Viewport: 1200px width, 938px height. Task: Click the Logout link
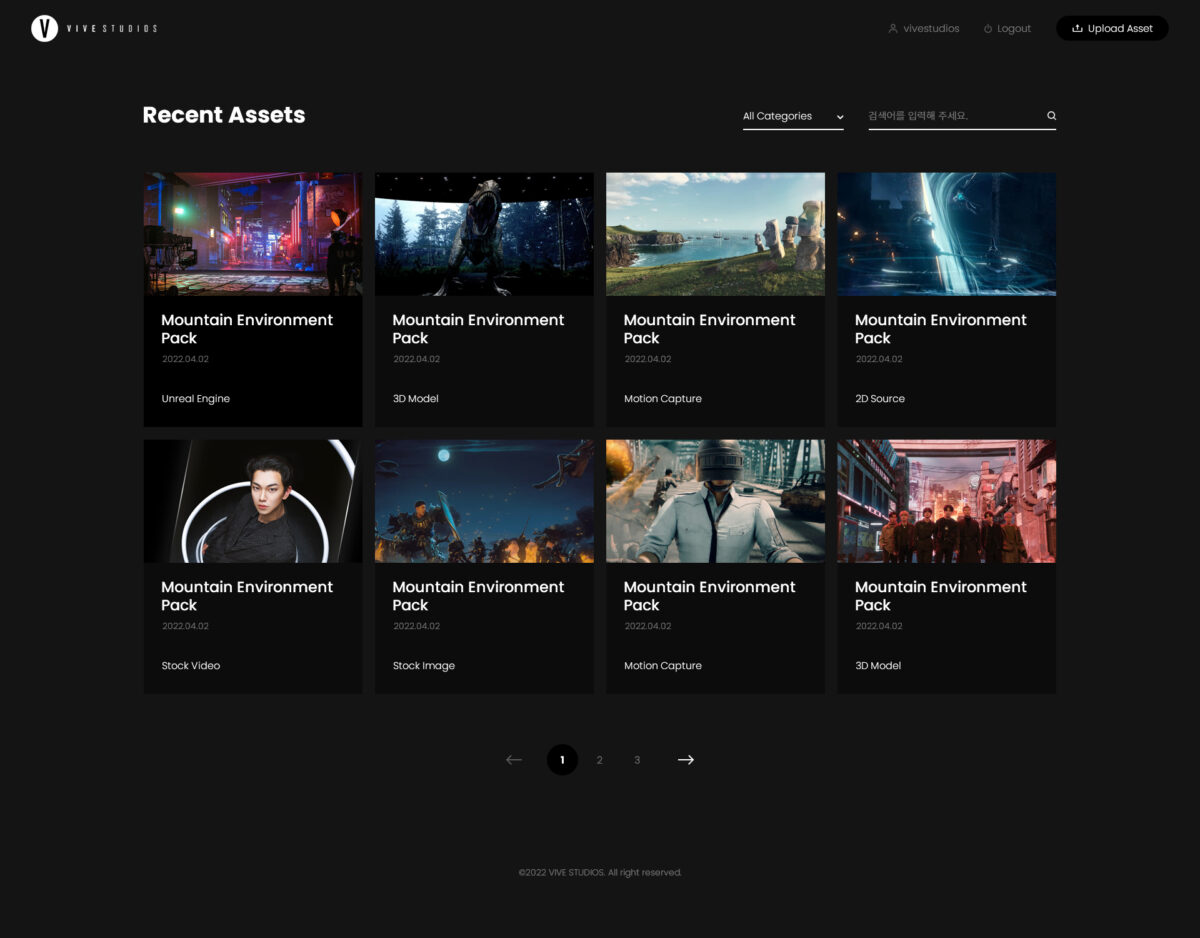(1013, 29)
